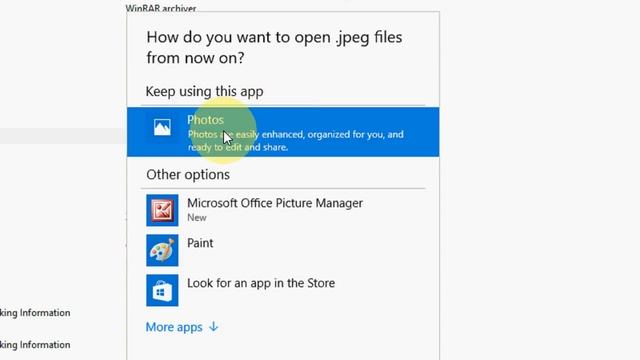Select Microsoft Office Picture Manager option

tap(283, 210)
